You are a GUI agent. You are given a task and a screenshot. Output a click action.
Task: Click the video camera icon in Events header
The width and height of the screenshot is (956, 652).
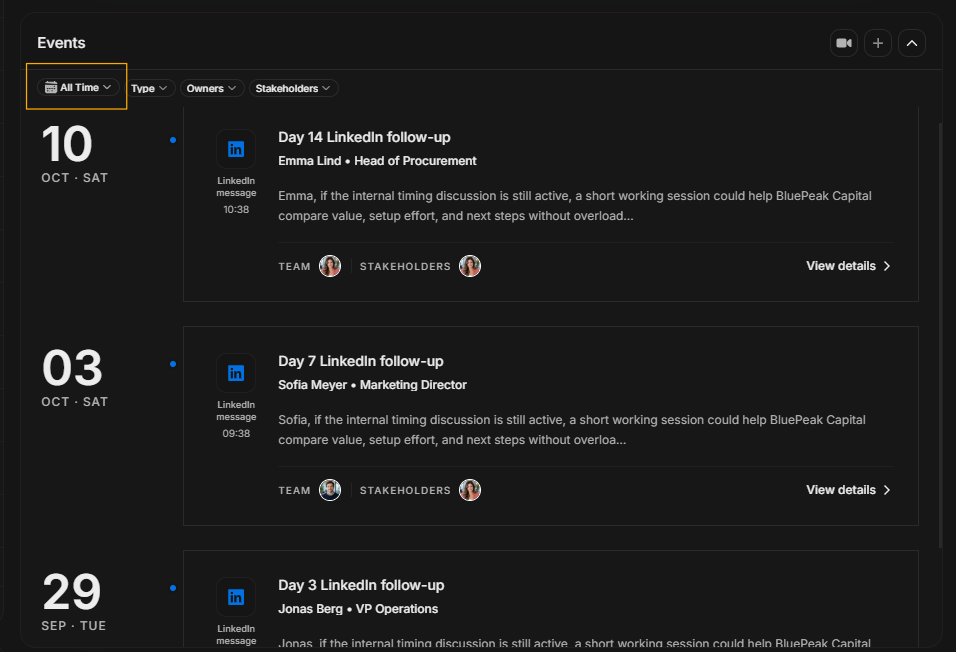tap(844, 43)
